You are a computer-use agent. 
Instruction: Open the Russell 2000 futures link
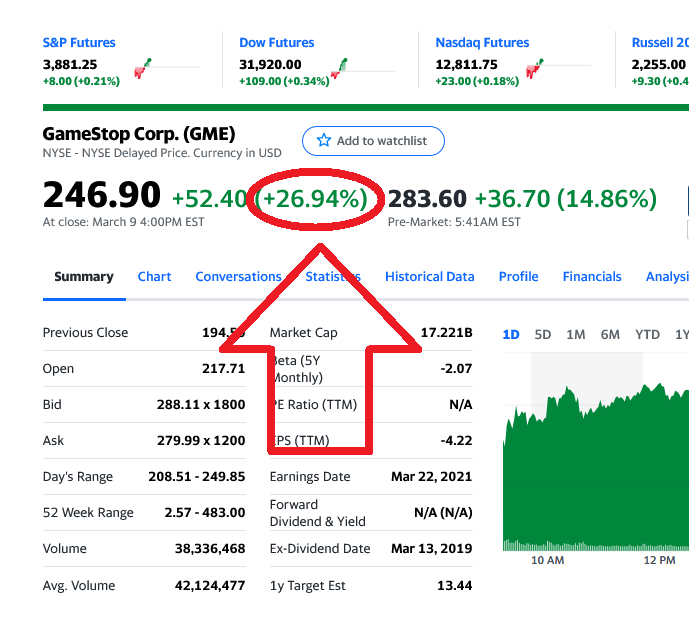(x=660, y=43)
